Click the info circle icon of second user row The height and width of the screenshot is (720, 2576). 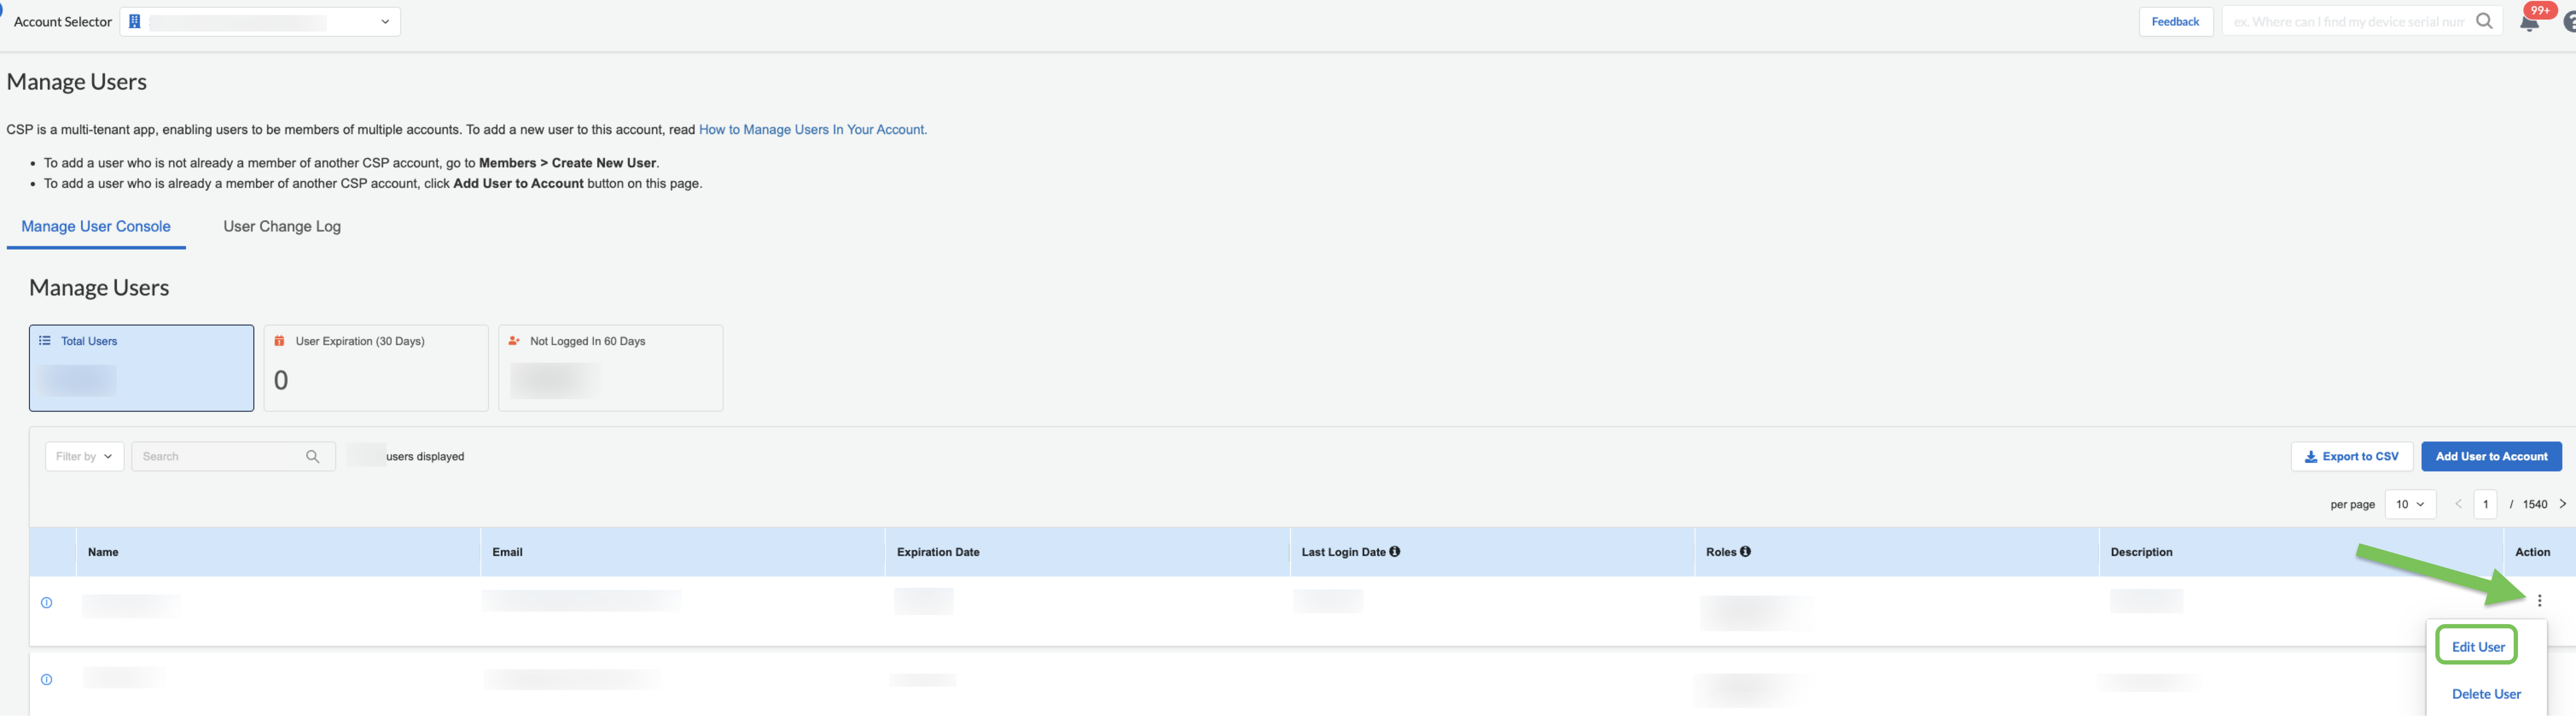[x=46, y=680]
